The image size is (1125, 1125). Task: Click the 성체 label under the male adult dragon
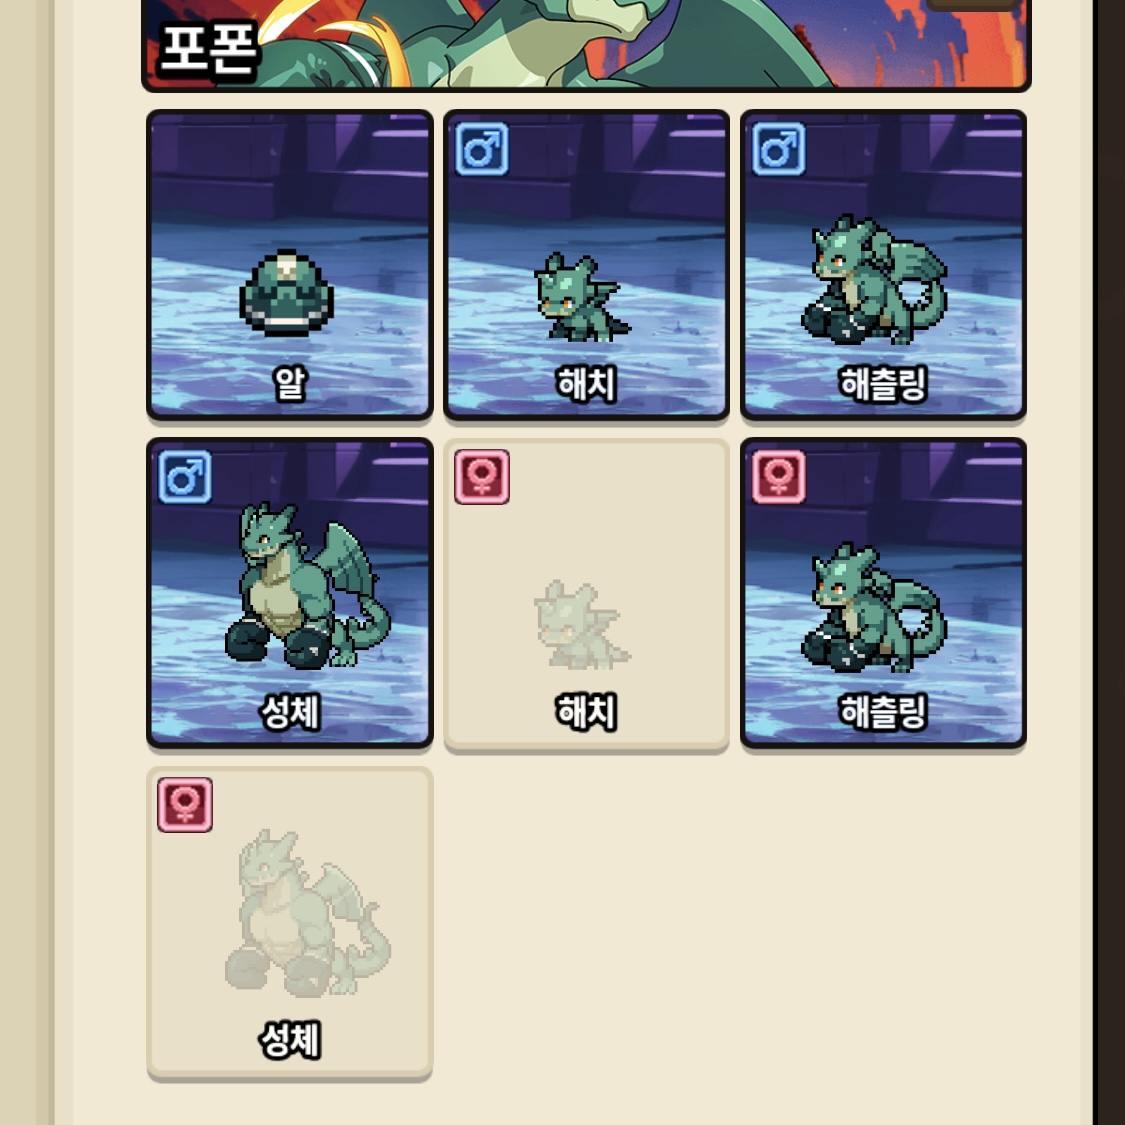[290, 712]
